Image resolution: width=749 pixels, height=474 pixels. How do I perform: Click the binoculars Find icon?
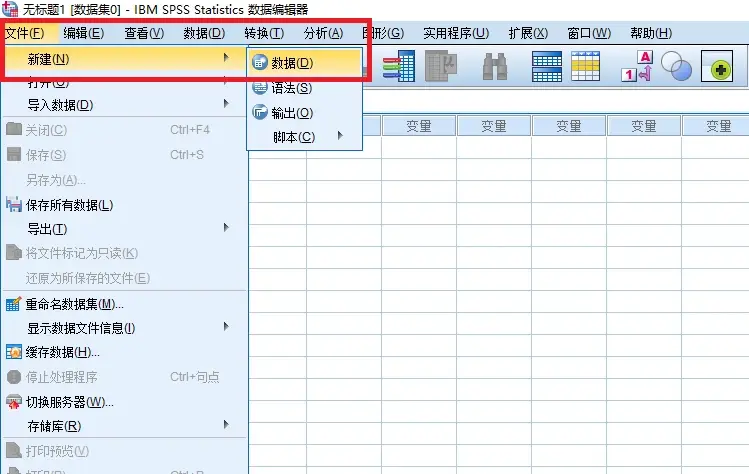(x=495, y=66)
